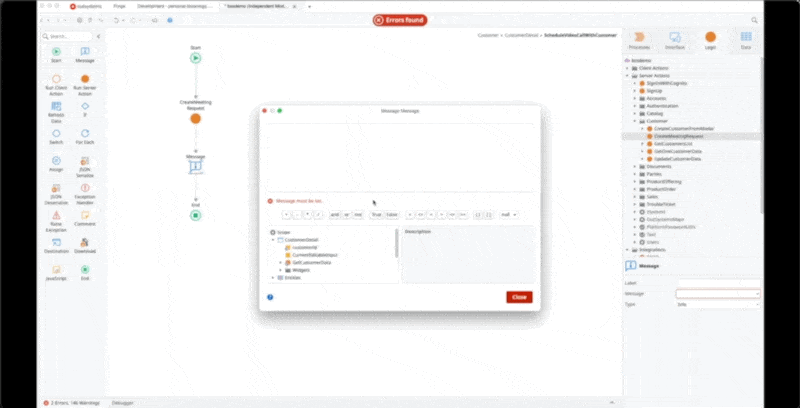
Task: Open the help icon in the Message dialog
Action: [x=271, y=297]
